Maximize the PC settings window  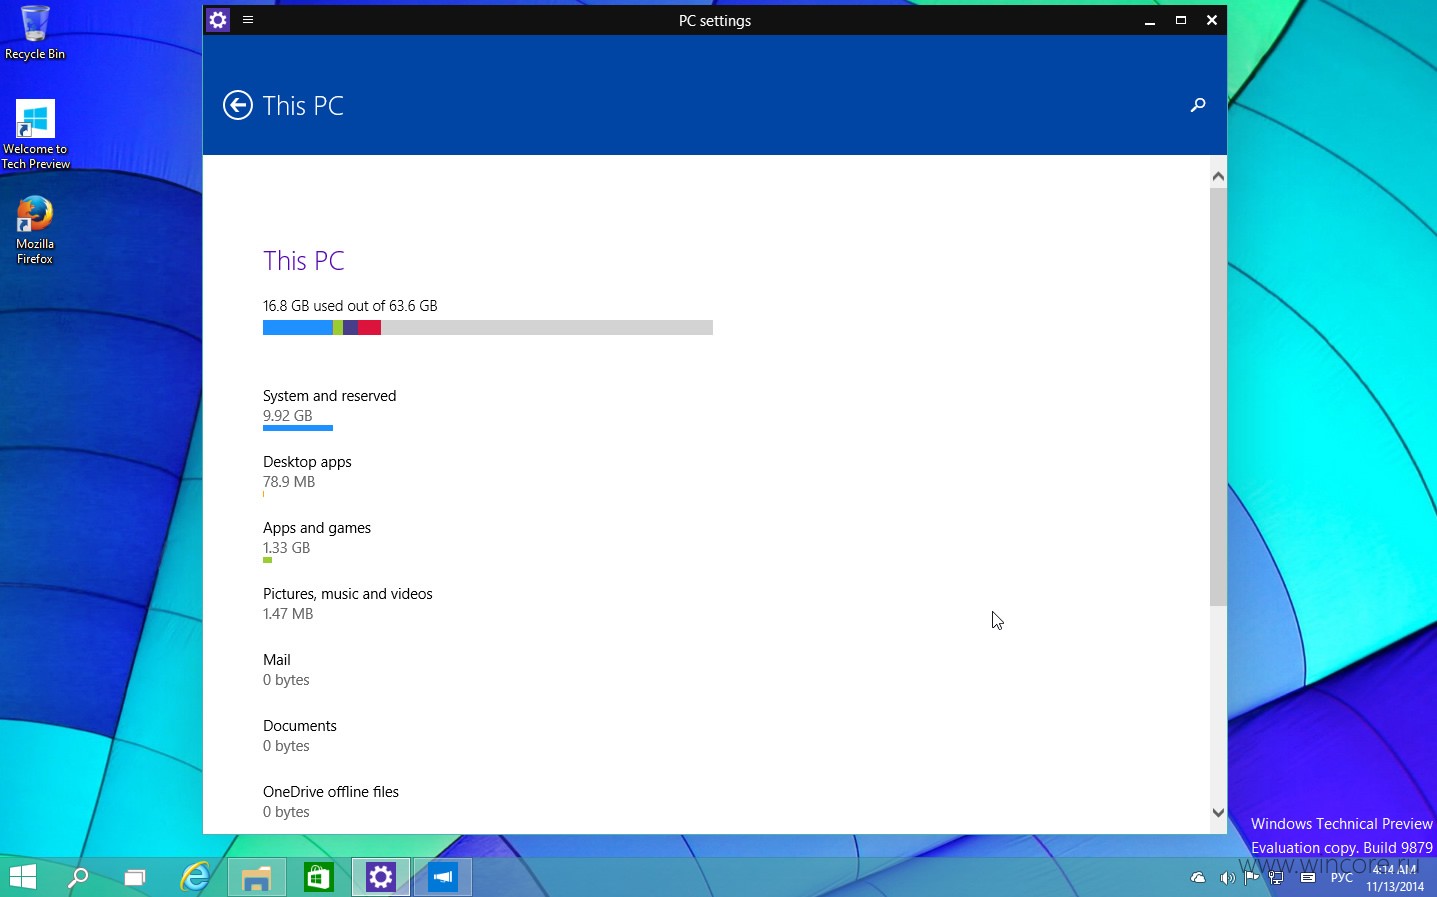[x=1181, y=20]
